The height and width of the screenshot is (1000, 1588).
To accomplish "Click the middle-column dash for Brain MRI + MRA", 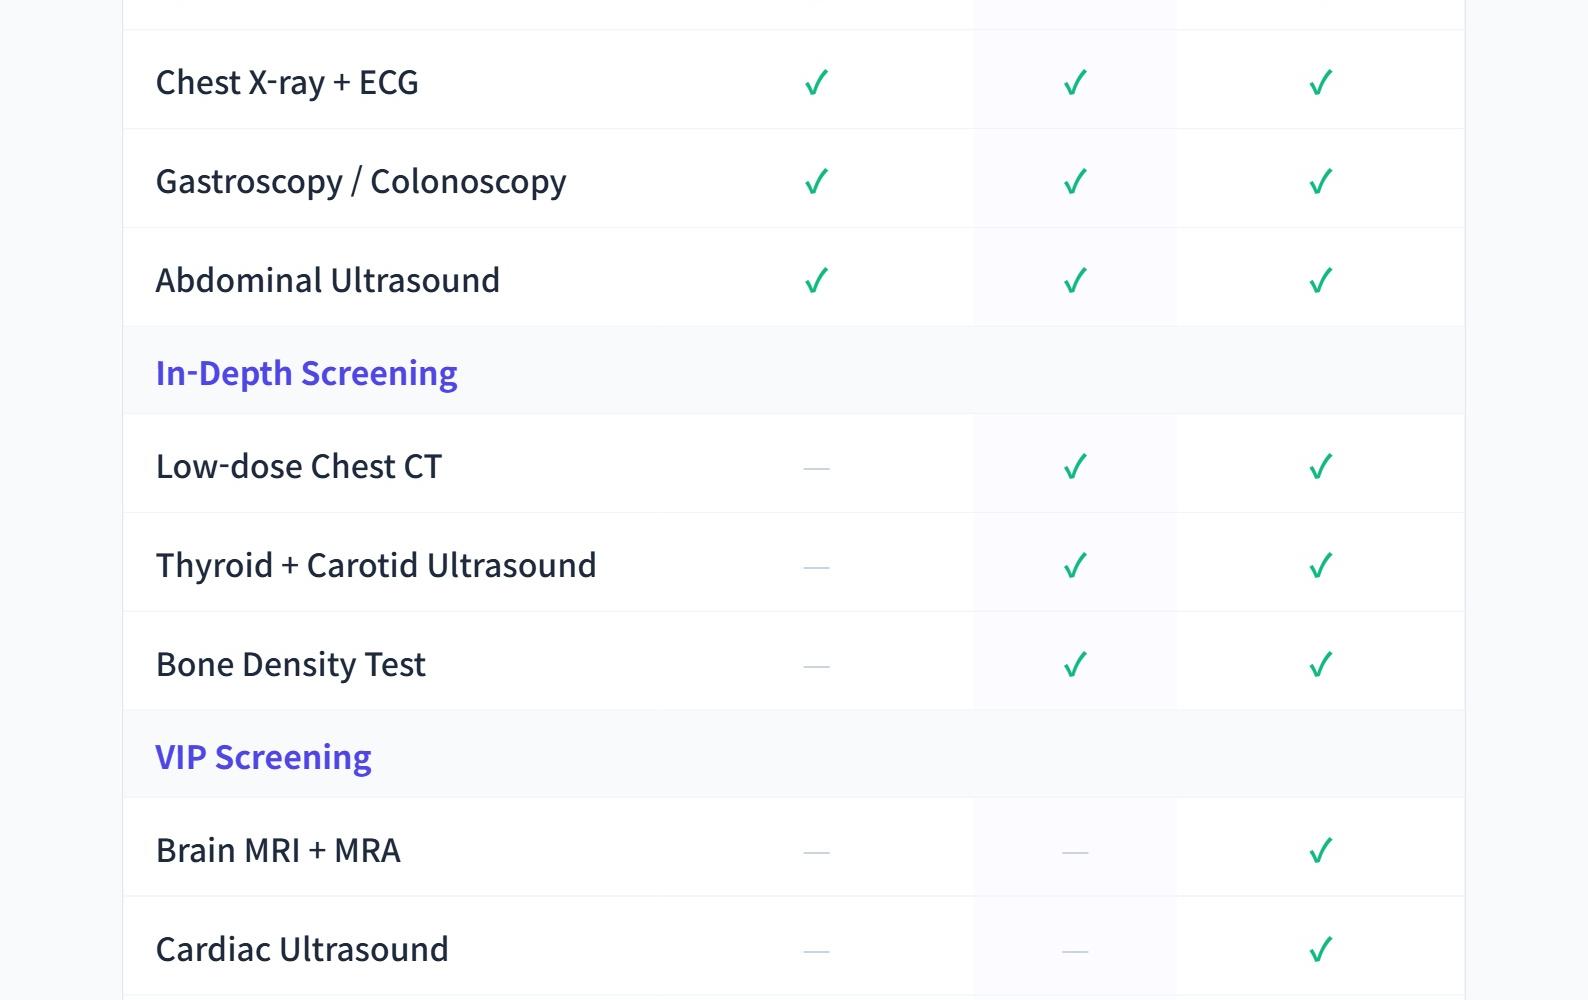I will coord(1074,851).
